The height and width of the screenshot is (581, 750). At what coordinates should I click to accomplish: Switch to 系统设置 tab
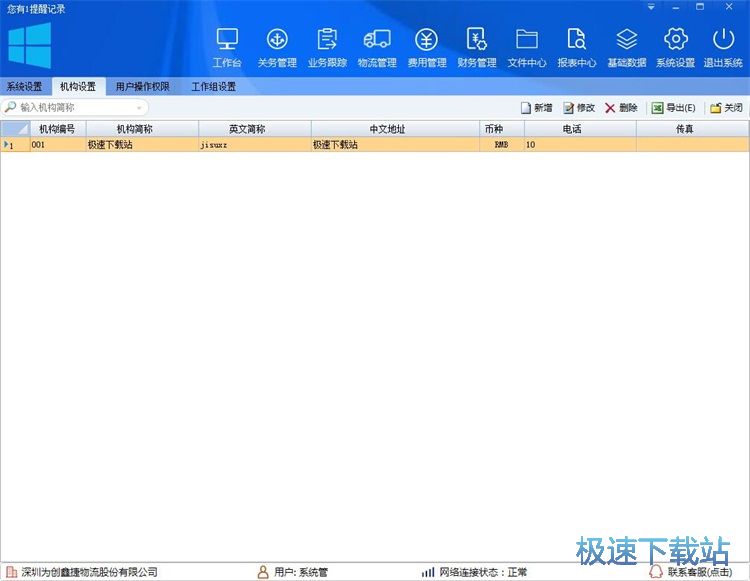click(x=24, y=87)
